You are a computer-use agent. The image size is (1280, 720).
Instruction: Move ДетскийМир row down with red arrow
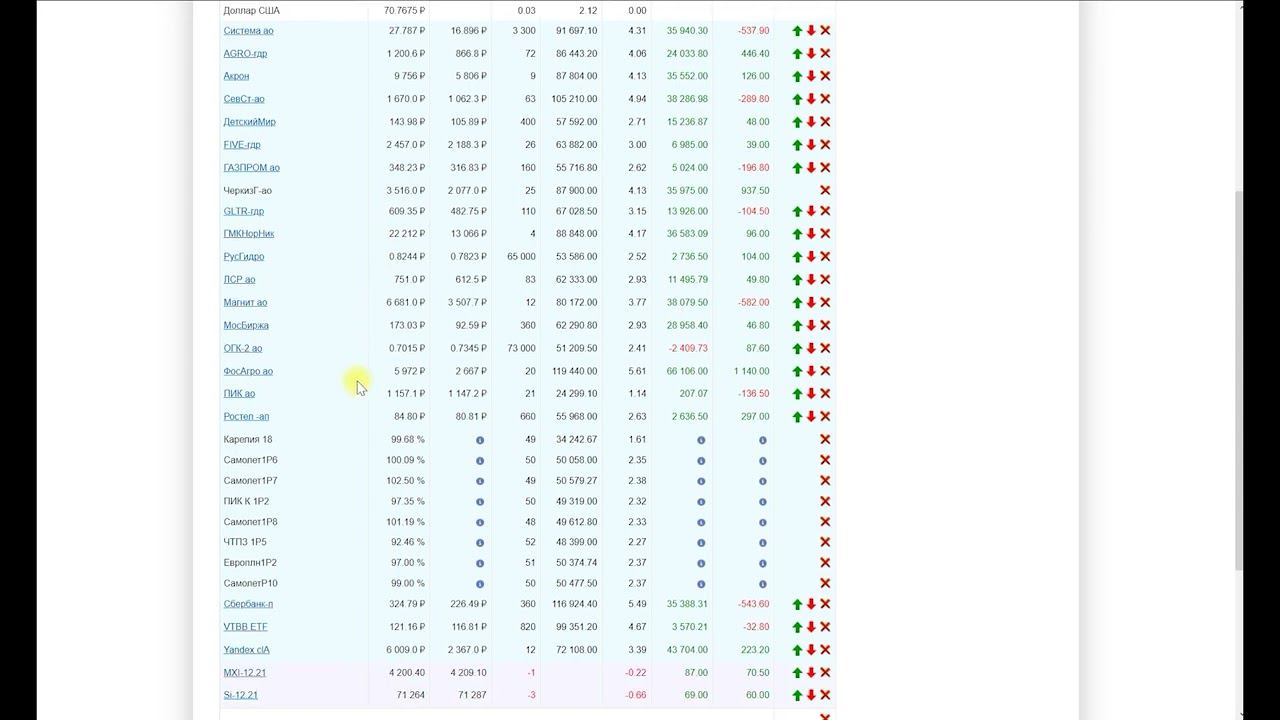pyautogui.click(x=811, y=122)
